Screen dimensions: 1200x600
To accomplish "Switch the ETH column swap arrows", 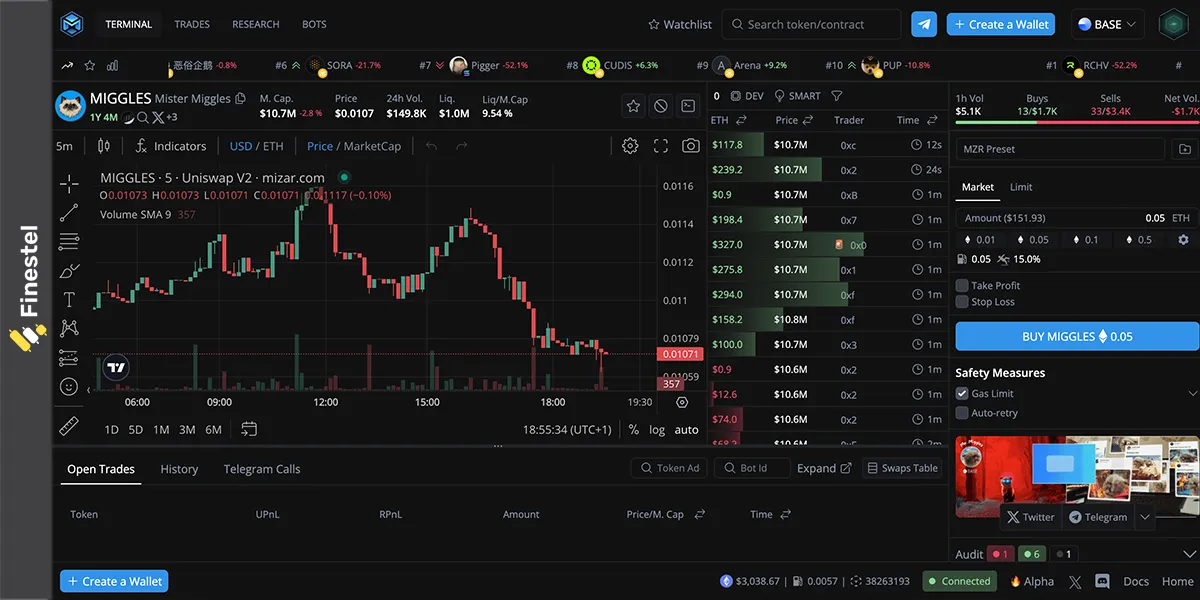I will click(x=742, y=120).
